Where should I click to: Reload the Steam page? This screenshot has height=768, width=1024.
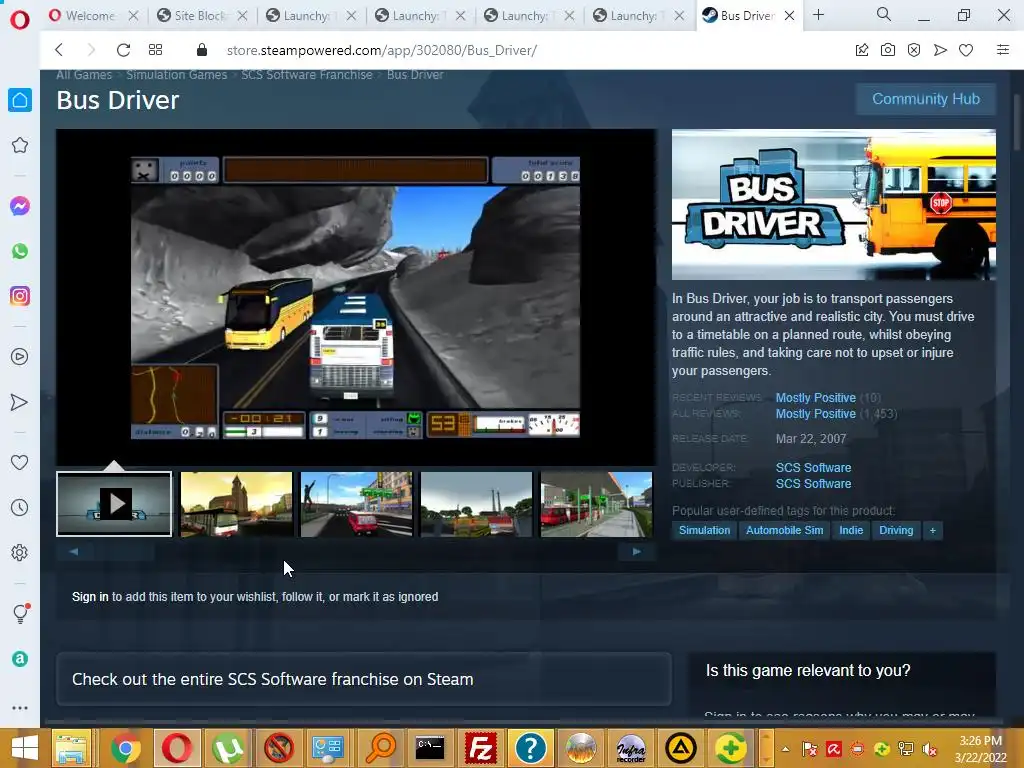point(123,50)
